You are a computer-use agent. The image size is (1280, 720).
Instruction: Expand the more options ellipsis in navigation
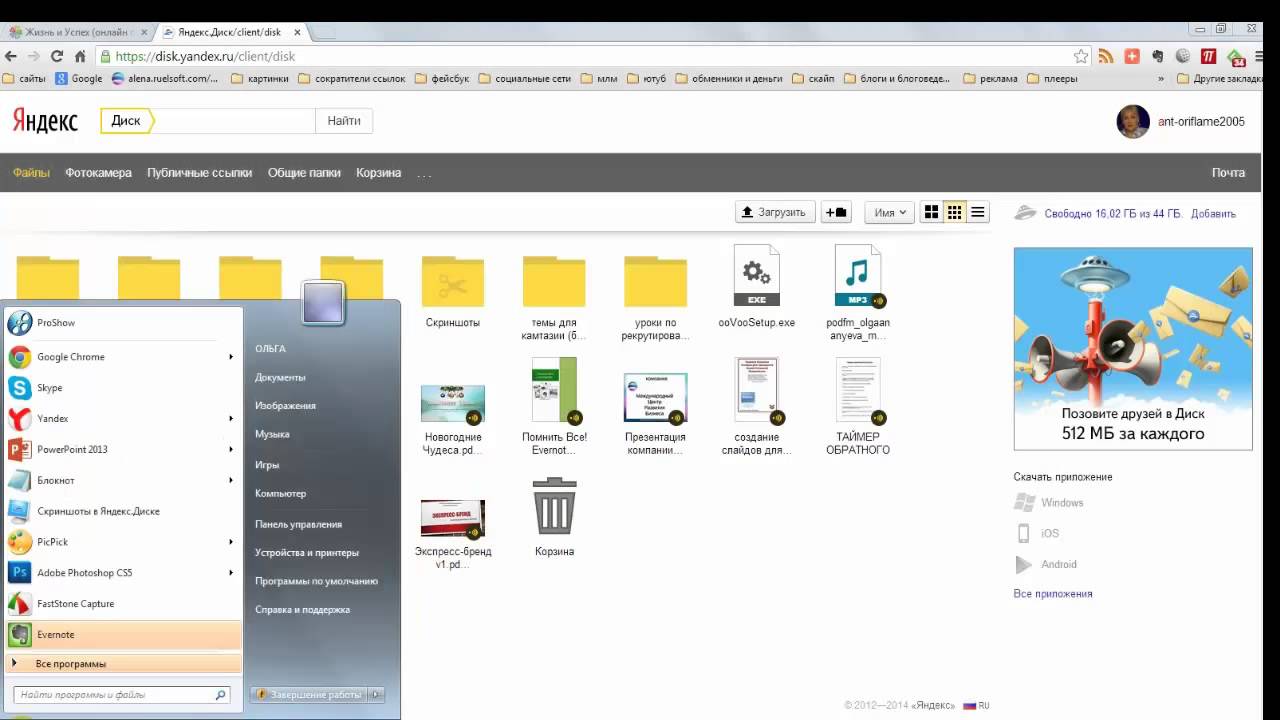pyautogui.click(x=424, y=174)
